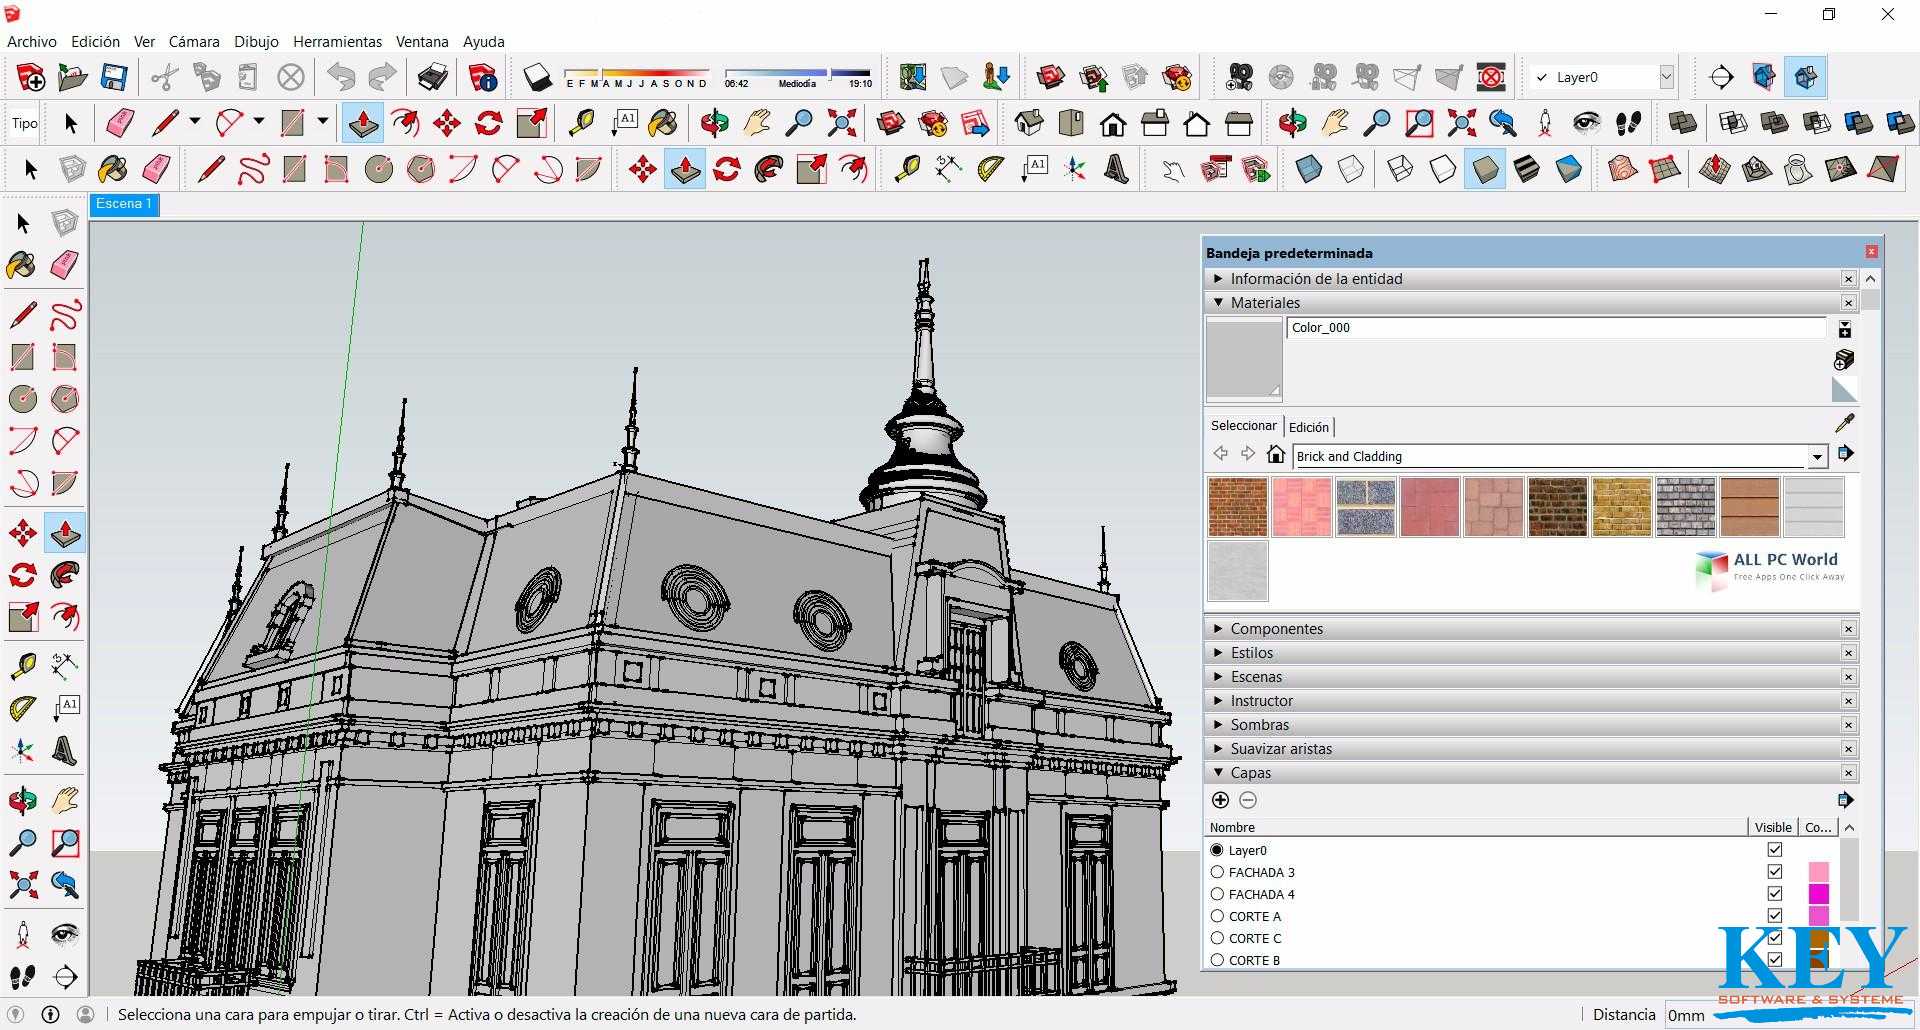Select the Push/Pull tool in left toolbar
Screen dimensions: 1920x1030
(x=65, y=533)
